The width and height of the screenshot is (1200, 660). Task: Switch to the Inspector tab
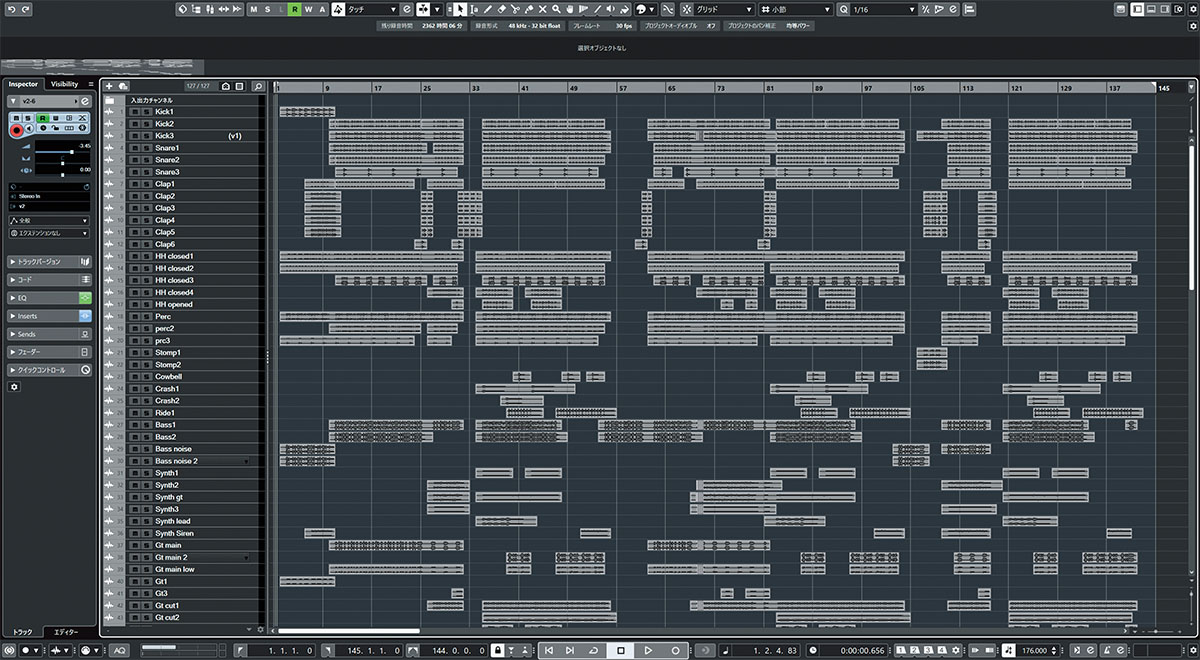[x=23, y=84]
